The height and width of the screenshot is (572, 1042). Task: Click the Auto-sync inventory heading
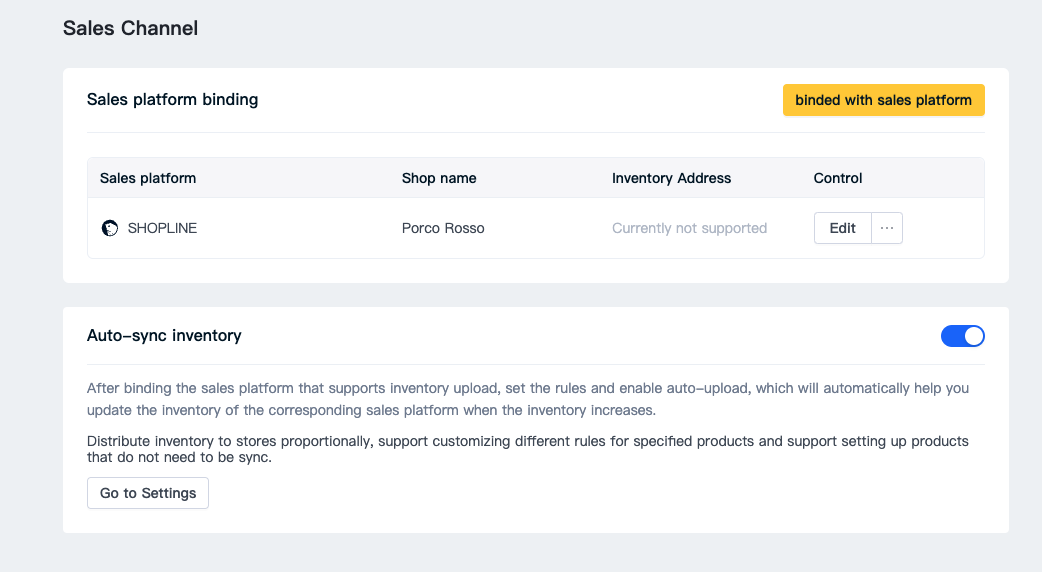coord(163,335)
